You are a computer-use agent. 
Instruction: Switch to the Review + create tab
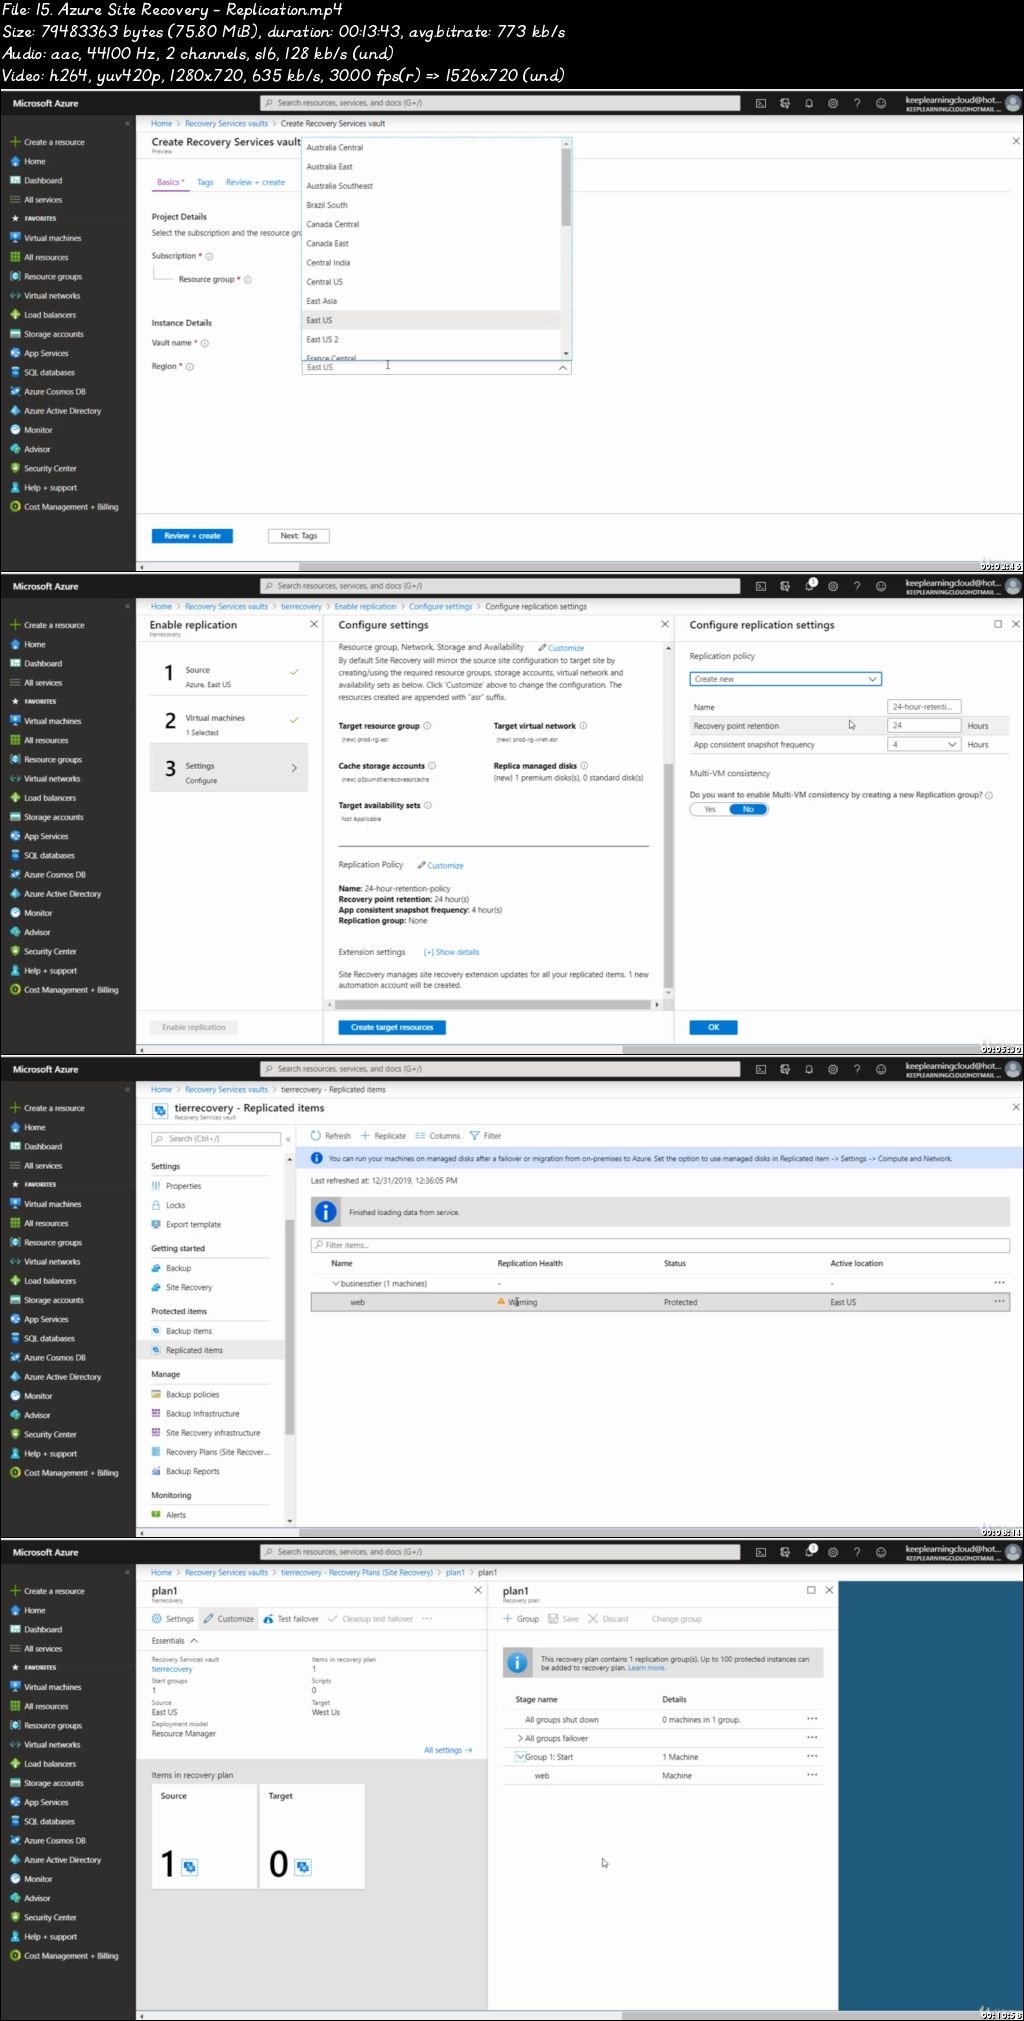coord(255,182)
